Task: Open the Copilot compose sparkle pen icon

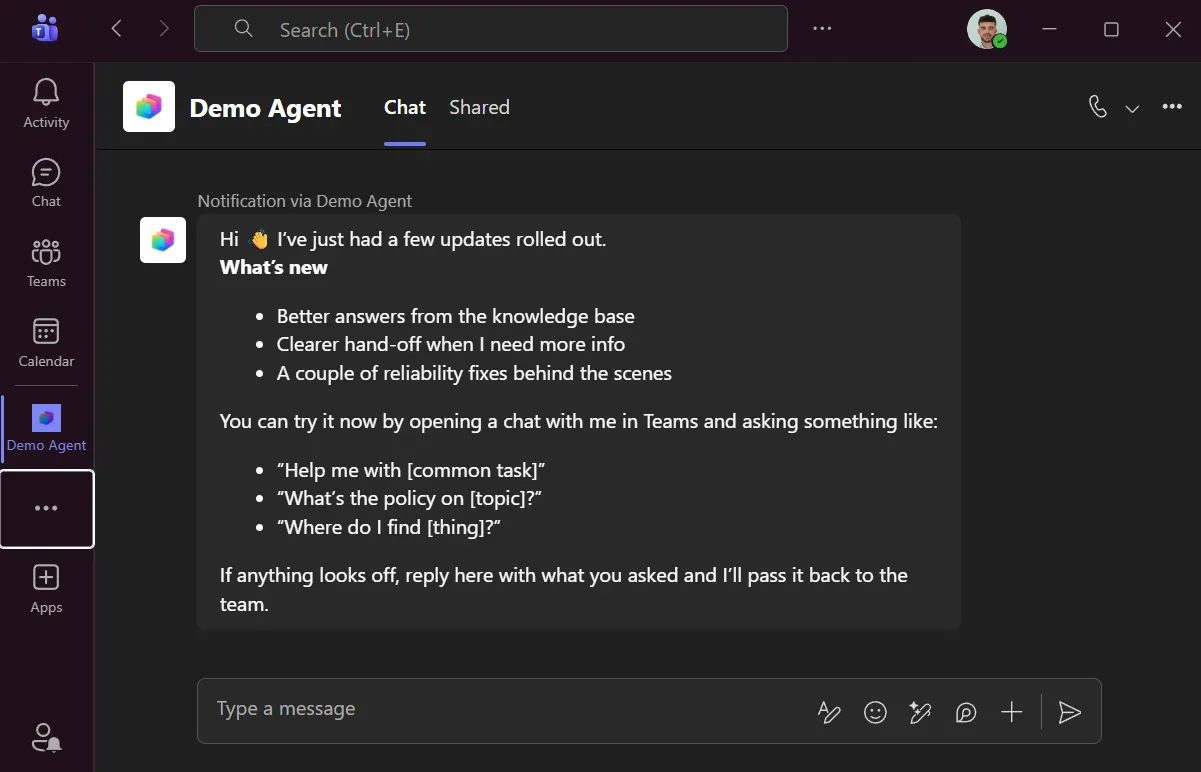Action: point(920,712)
